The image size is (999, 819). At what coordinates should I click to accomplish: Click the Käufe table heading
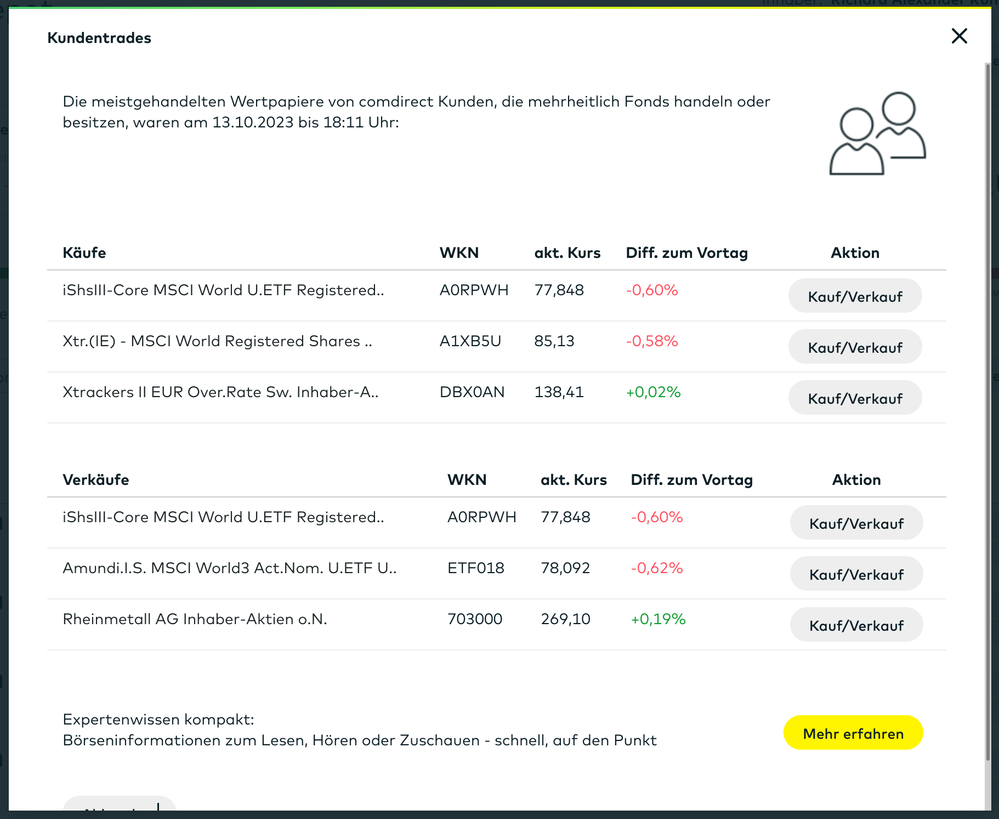(x=84, y=253)
